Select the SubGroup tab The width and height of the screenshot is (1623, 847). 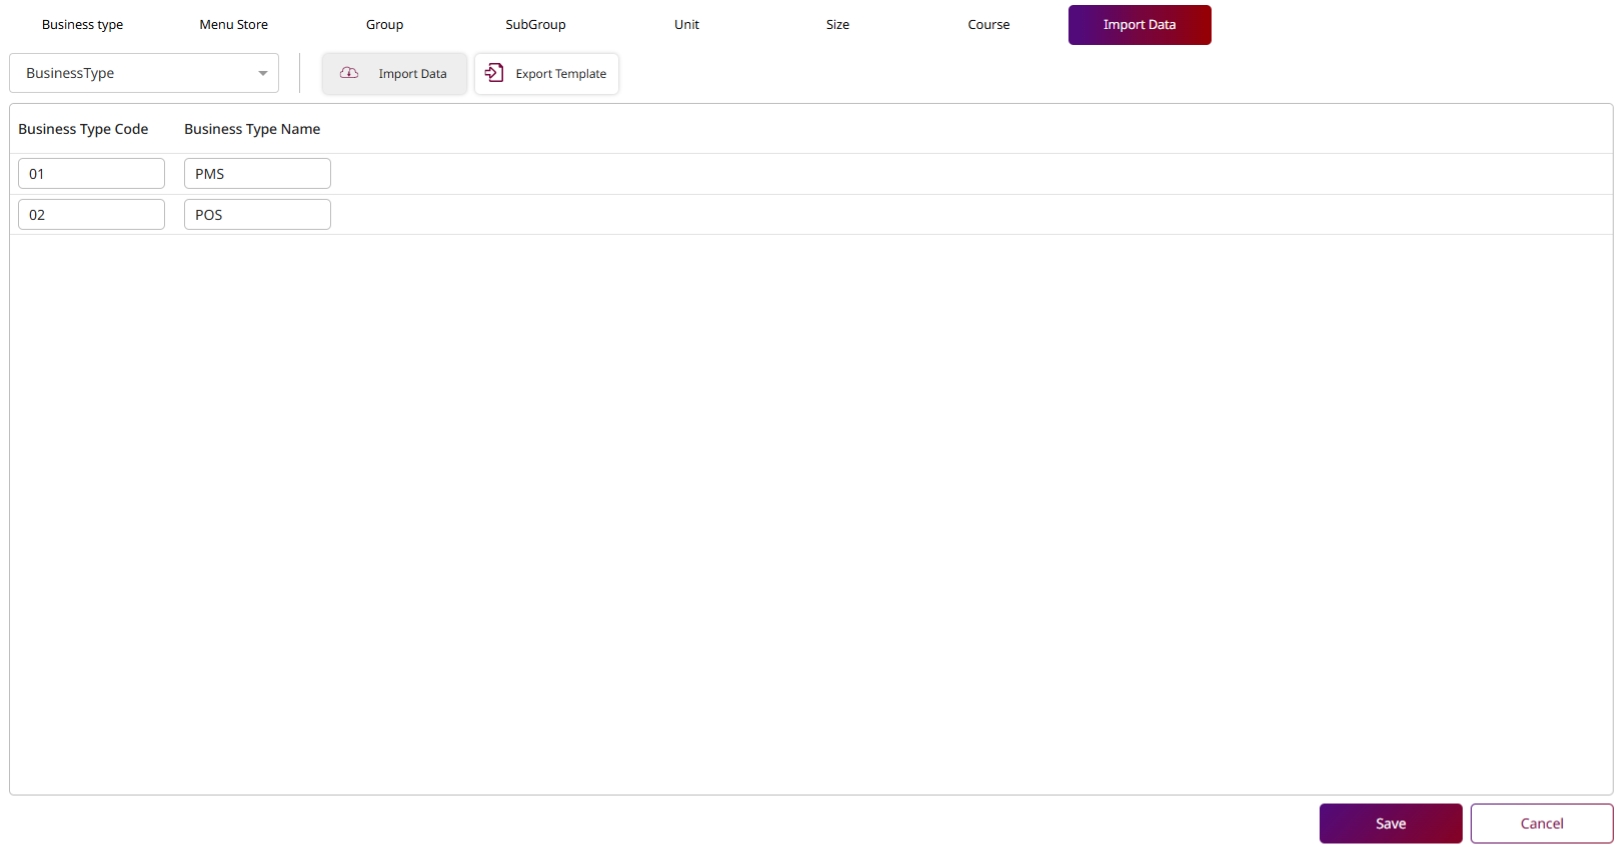pos(536,25)
